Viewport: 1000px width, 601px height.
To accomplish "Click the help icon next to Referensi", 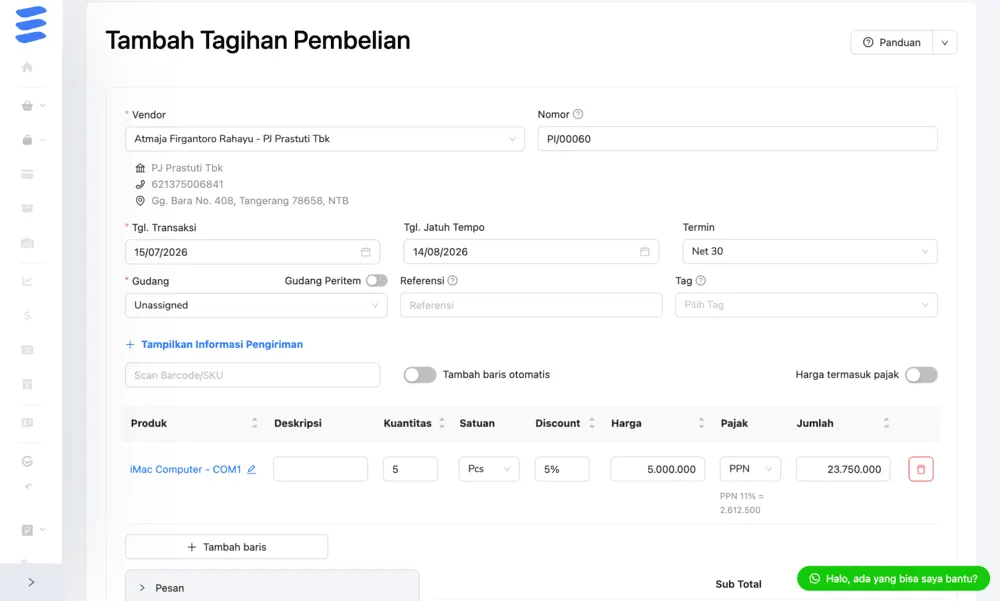I will click(x=452, y=280).
